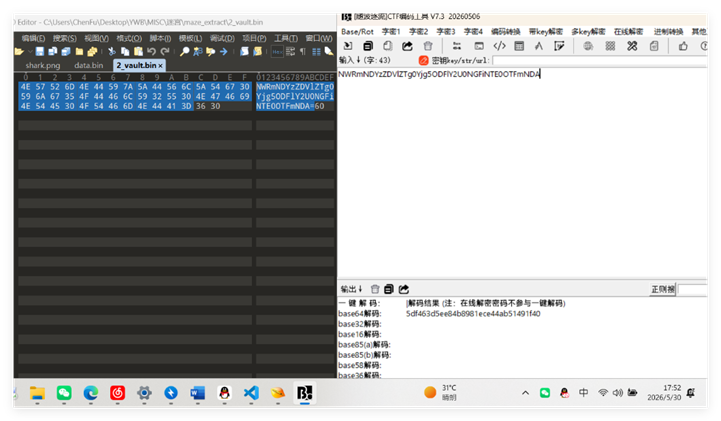The width and height of the screenshot is (721, 421).
Task: Switch to the shark.png tab
Action: coord(43,66)
